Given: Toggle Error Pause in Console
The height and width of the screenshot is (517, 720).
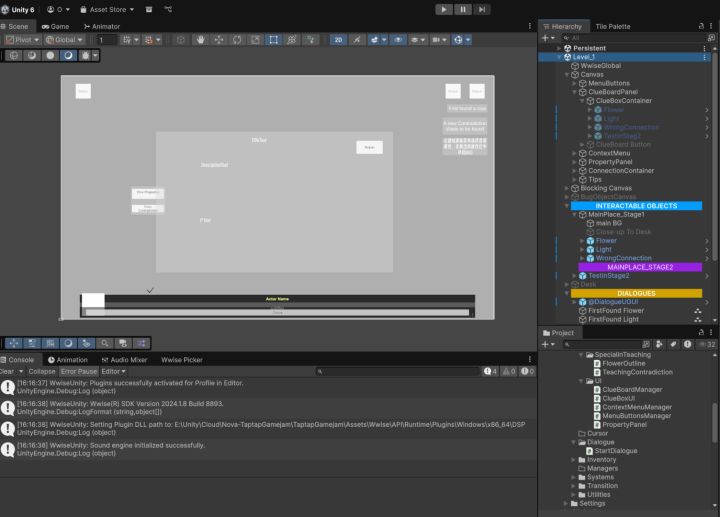Looking at the screenshot, I should [x=79, y=371].
